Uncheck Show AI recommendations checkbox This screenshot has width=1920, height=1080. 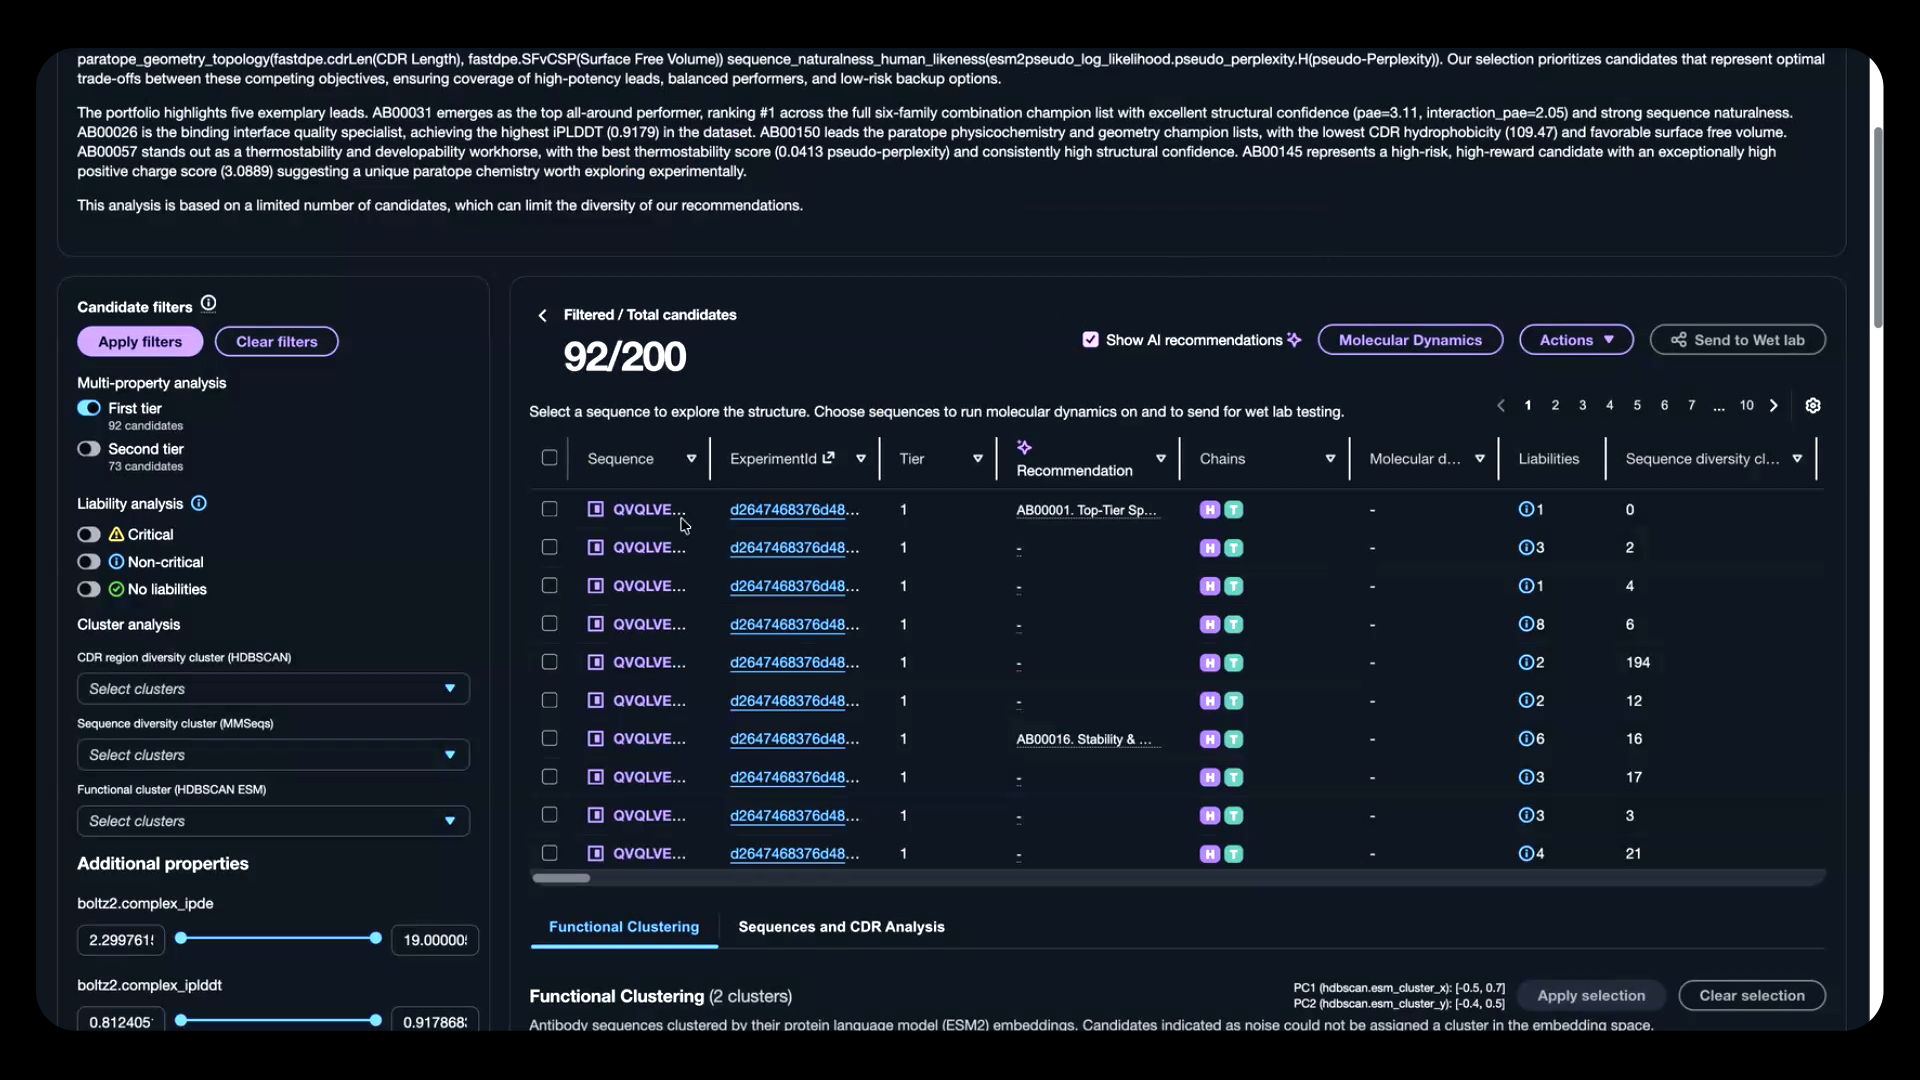[1090, 340]
